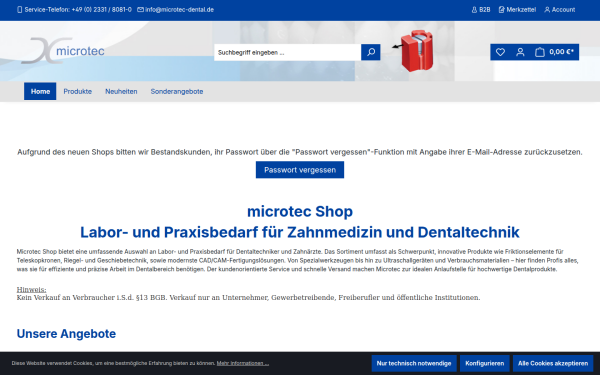Open the B2B link in top bar

click(x=481, y=10)
